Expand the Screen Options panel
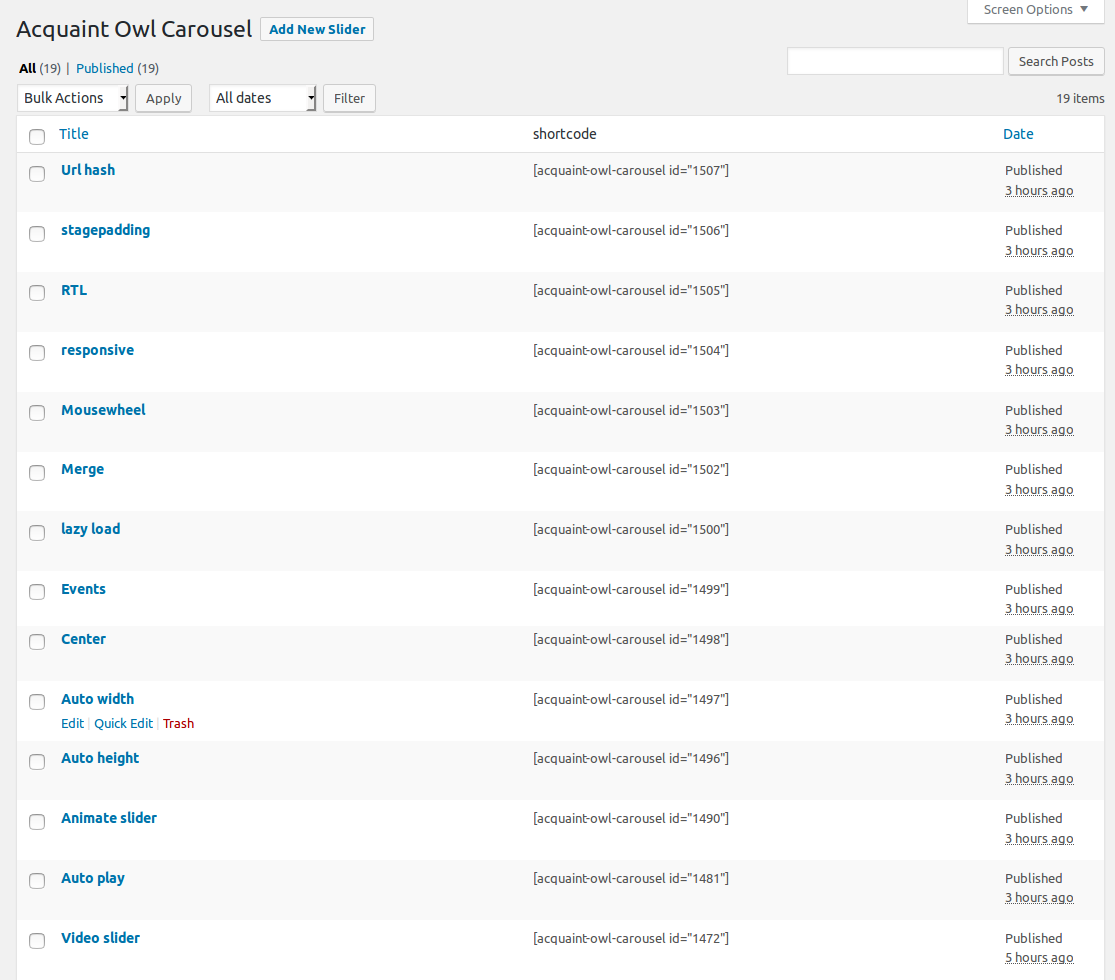1115x980 pixels. [x=1035, y=10]
